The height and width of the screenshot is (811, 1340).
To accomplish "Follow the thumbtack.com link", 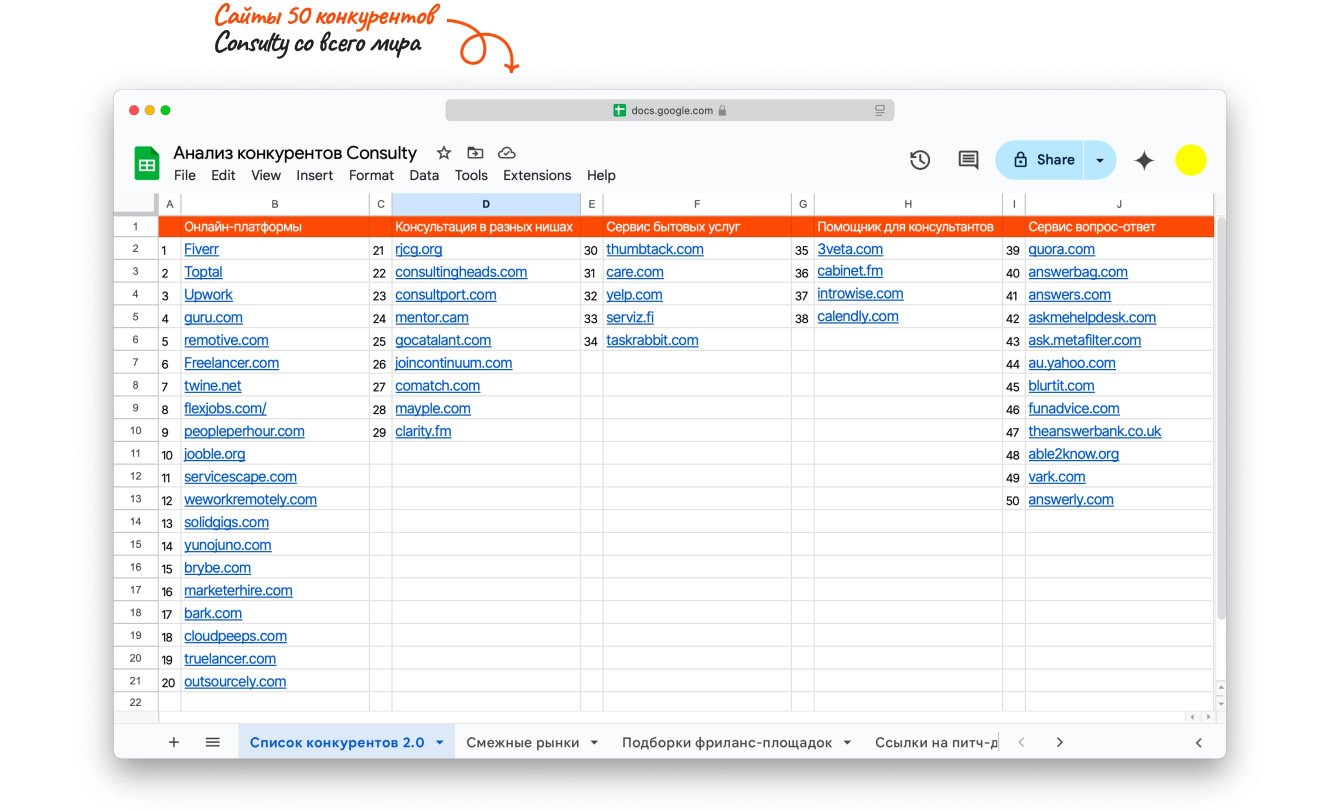I will [655, 249].
